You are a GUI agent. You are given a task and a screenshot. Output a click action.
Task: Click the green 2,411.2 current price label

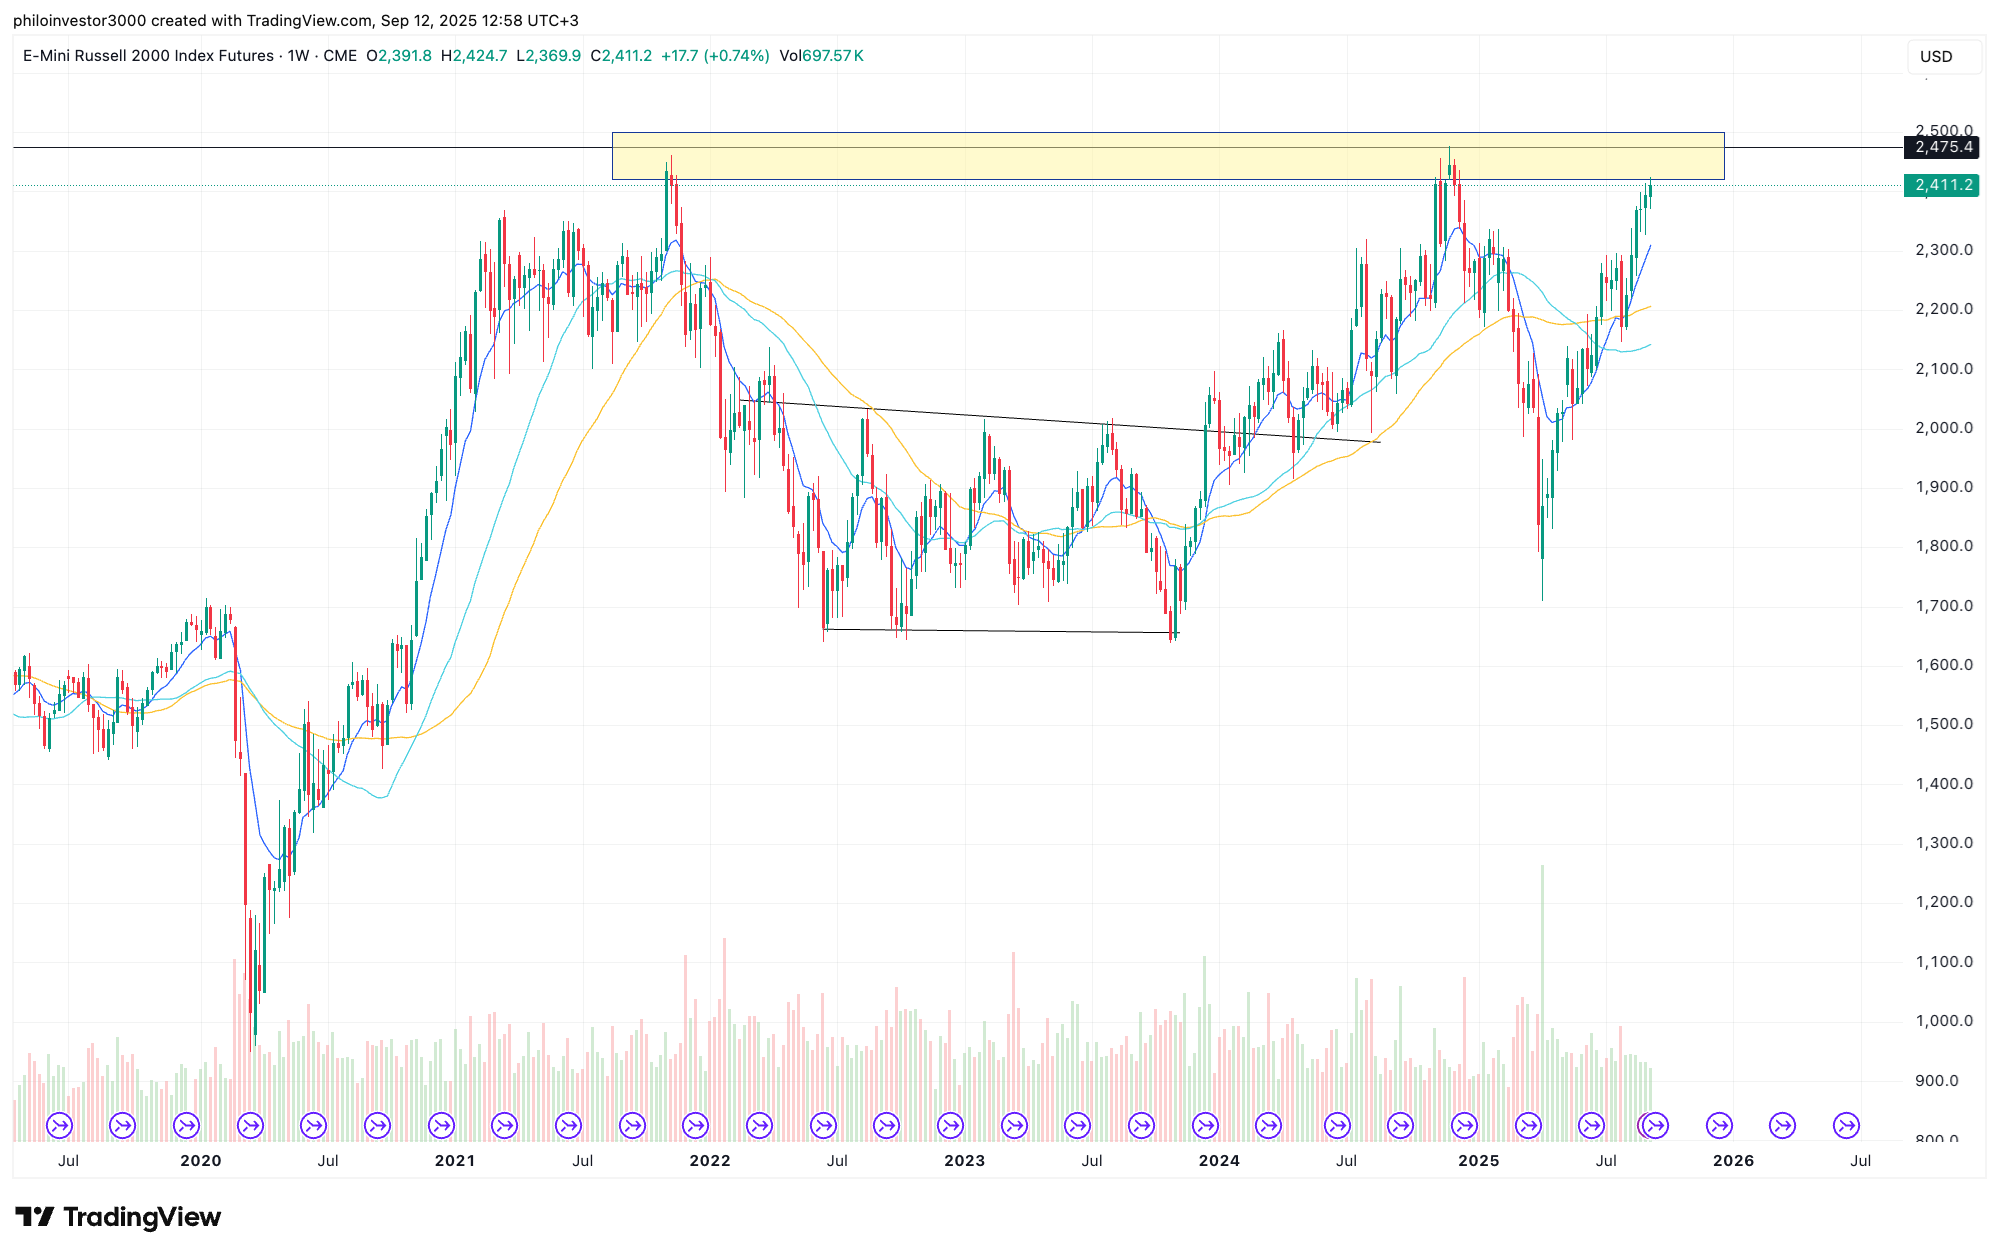click(x=1943, y=185)
